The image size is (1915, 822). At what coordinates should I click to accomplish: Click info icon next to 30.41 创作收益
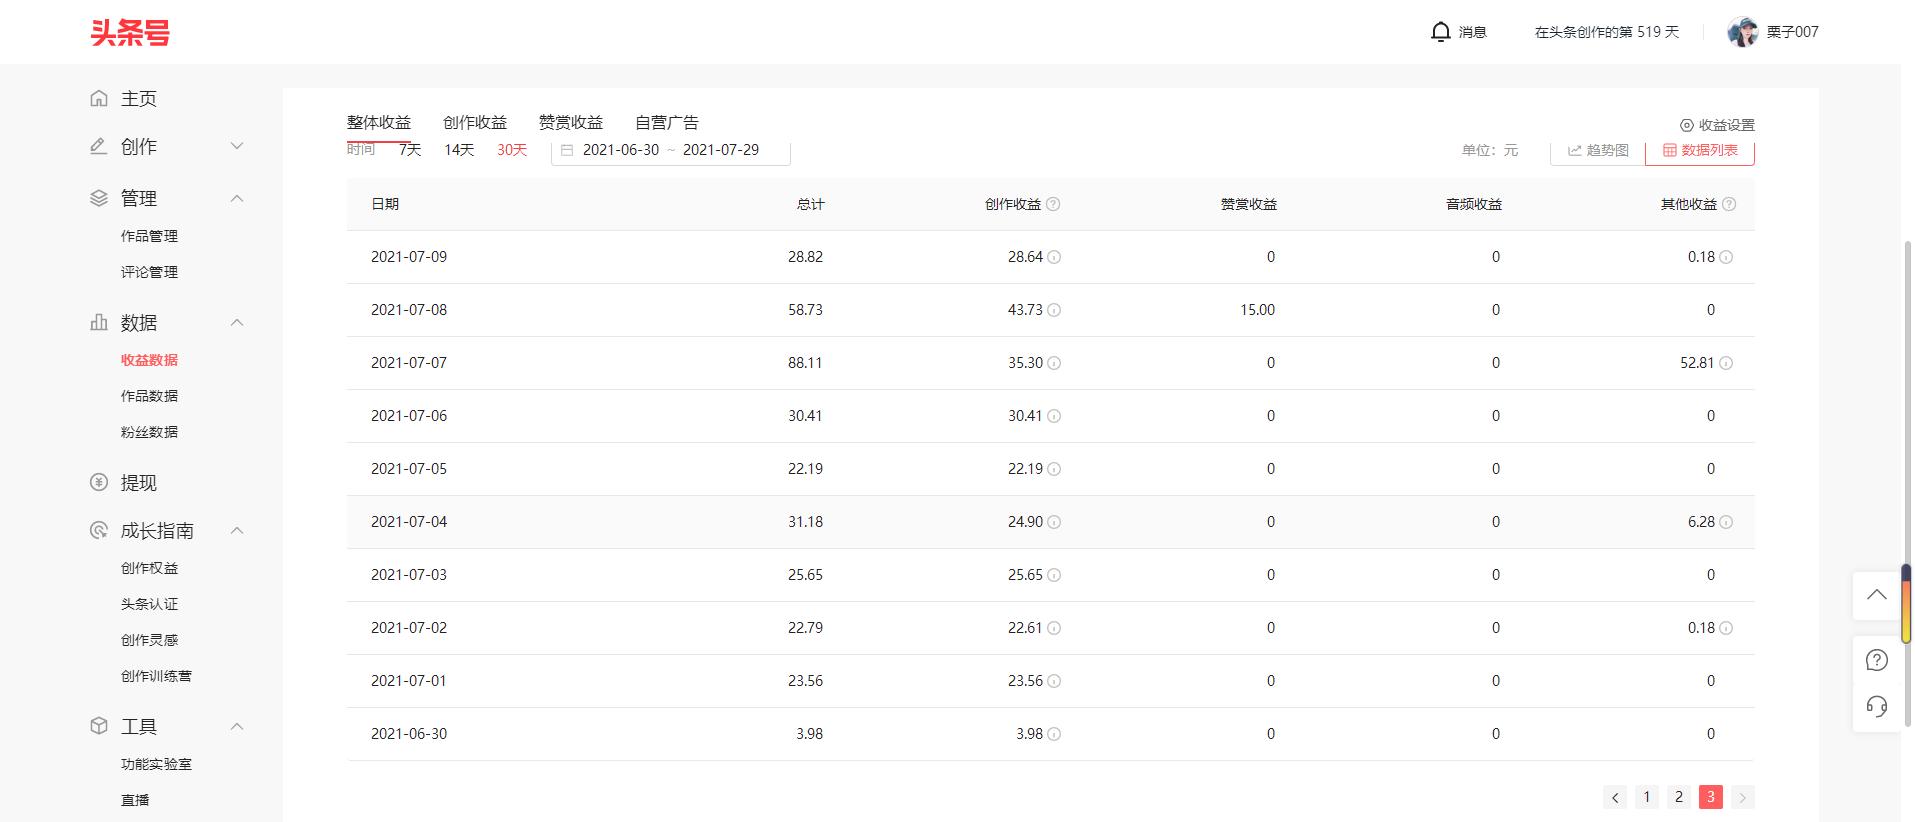point(1054,416)
